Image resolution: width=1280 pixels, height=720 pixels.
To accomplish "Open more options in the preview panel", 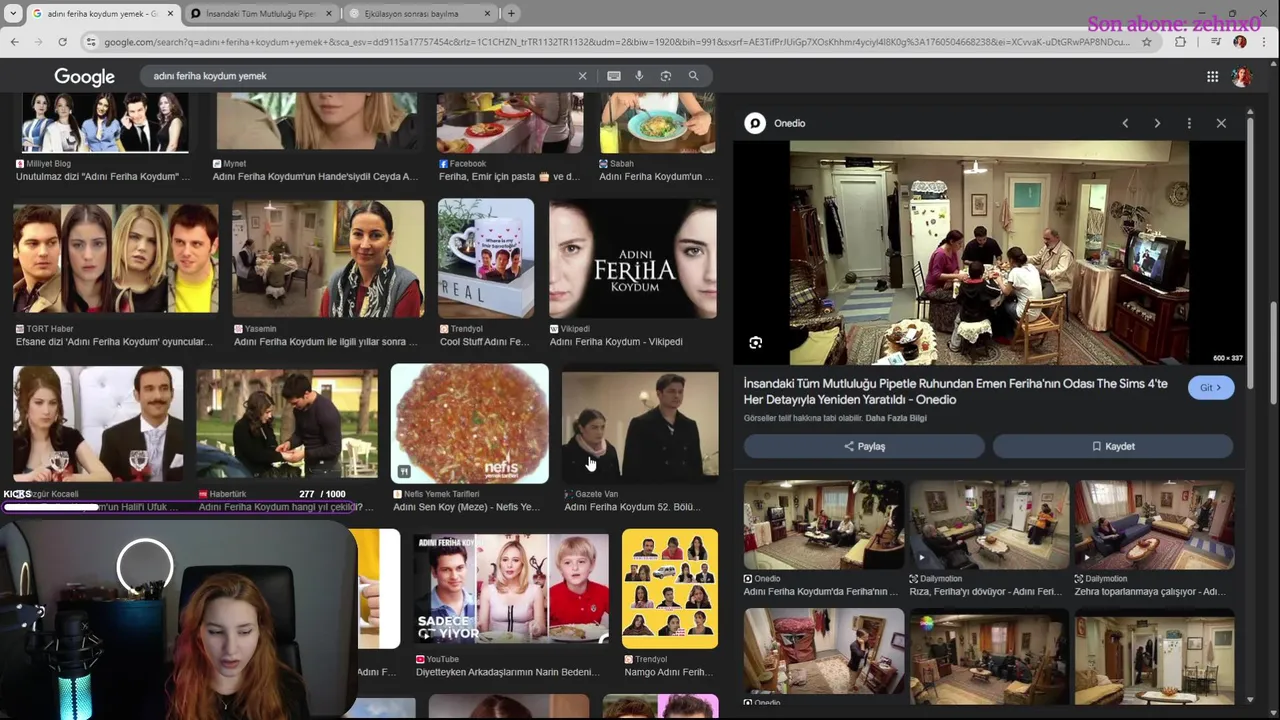I will 1189,123.
